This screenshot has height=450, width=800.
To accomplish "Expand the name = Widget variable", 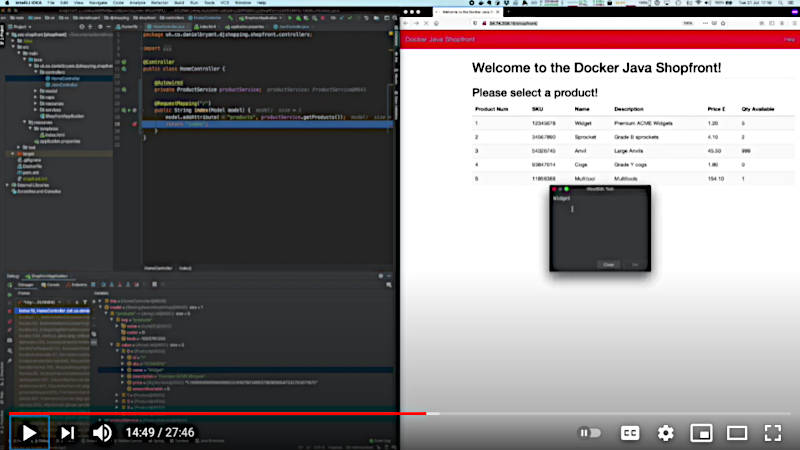I will [123, 370].
